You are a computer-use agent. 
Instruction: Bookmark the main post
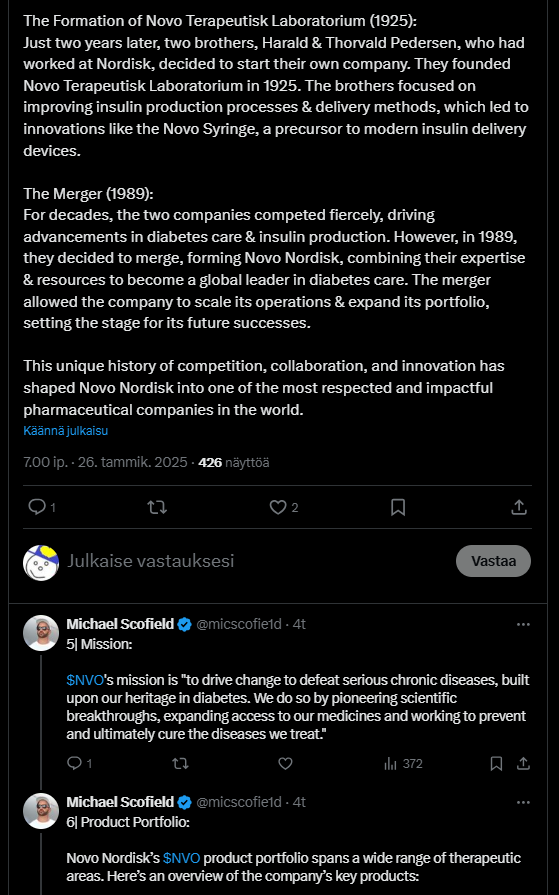point(398,507)
